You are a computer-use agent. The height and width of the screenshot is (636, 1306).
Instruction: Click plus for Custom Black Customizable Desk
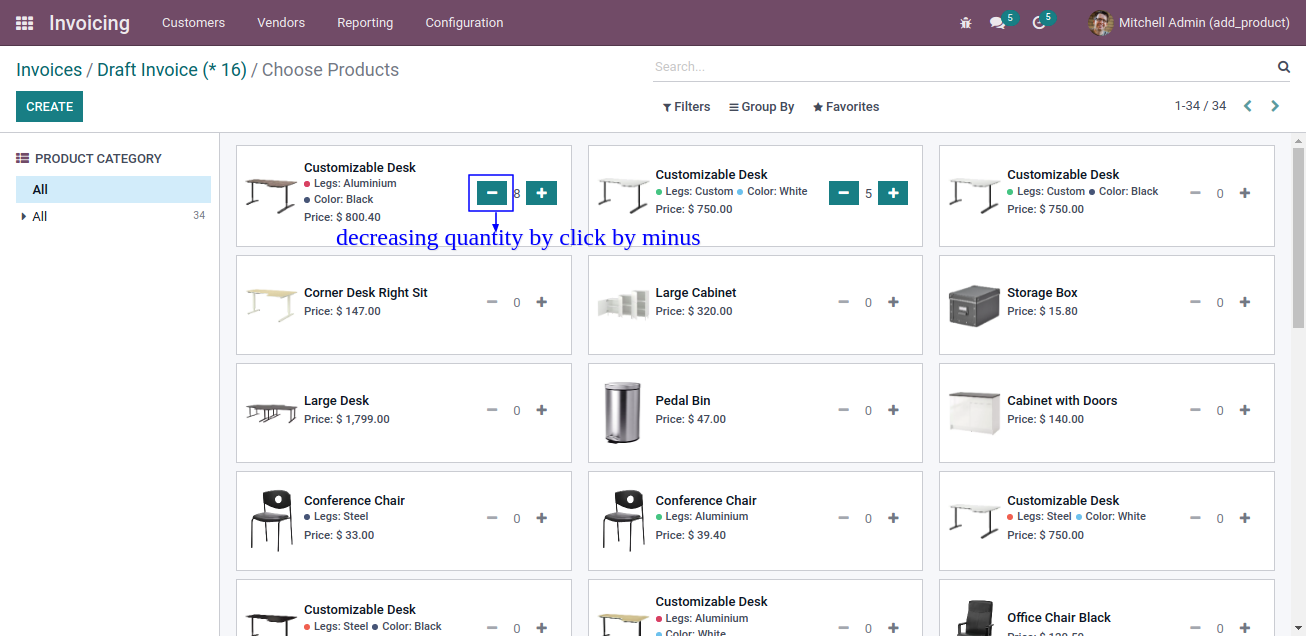coord(1245,193)
